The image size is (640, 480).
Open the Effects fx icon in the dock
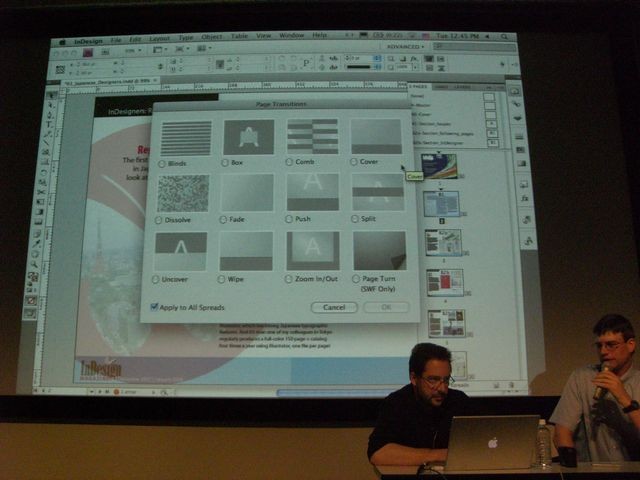click(x=525, y=198)
